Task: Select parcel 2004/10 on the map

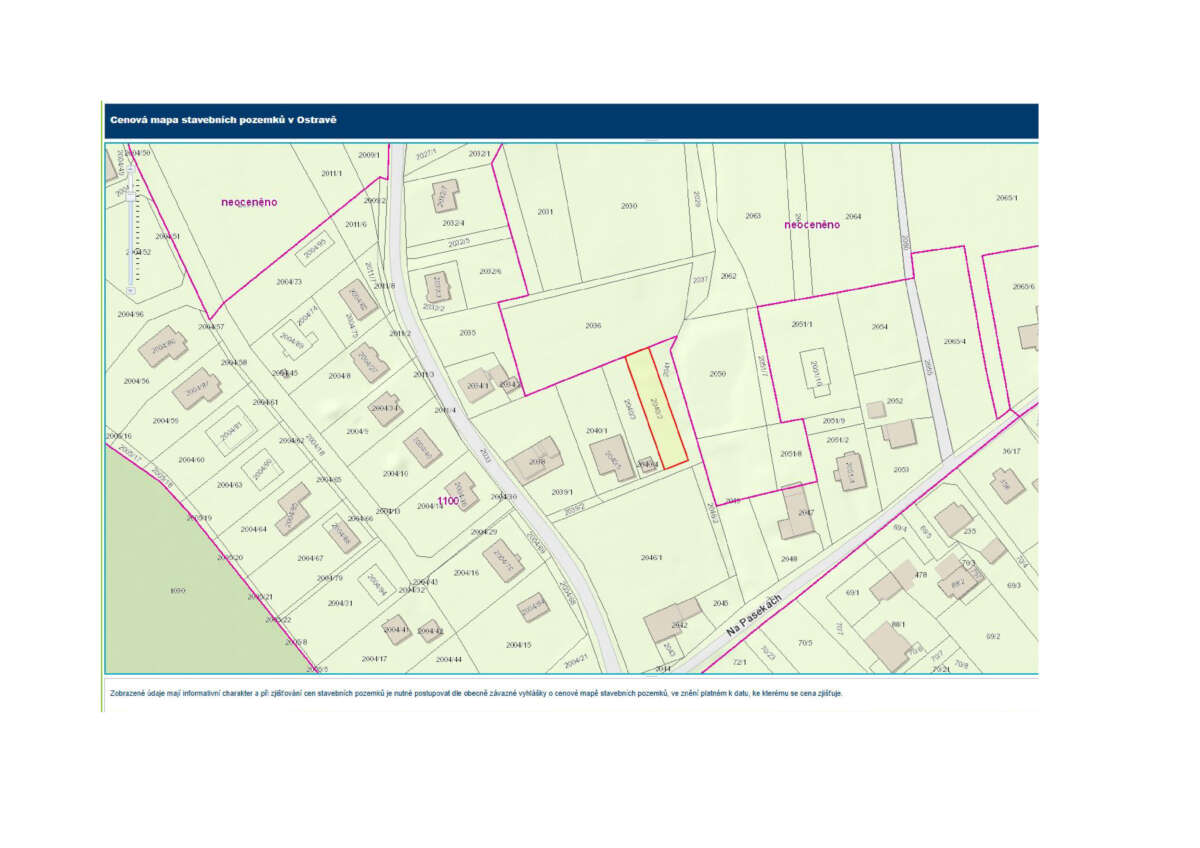Action: 396,473
